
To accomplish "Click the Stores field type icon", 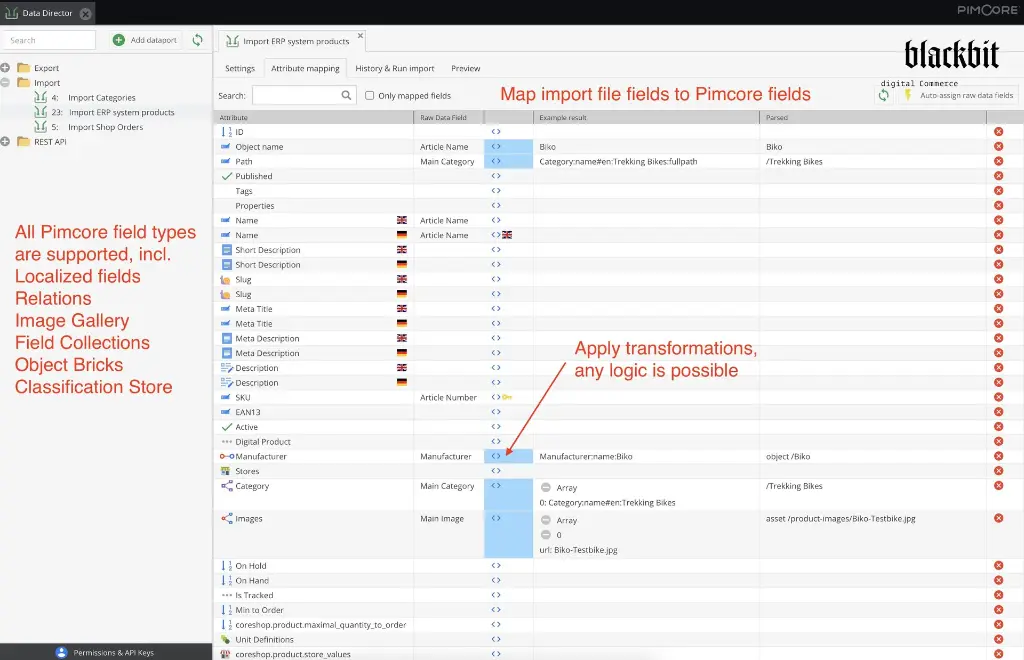I will tap(226, 471).
